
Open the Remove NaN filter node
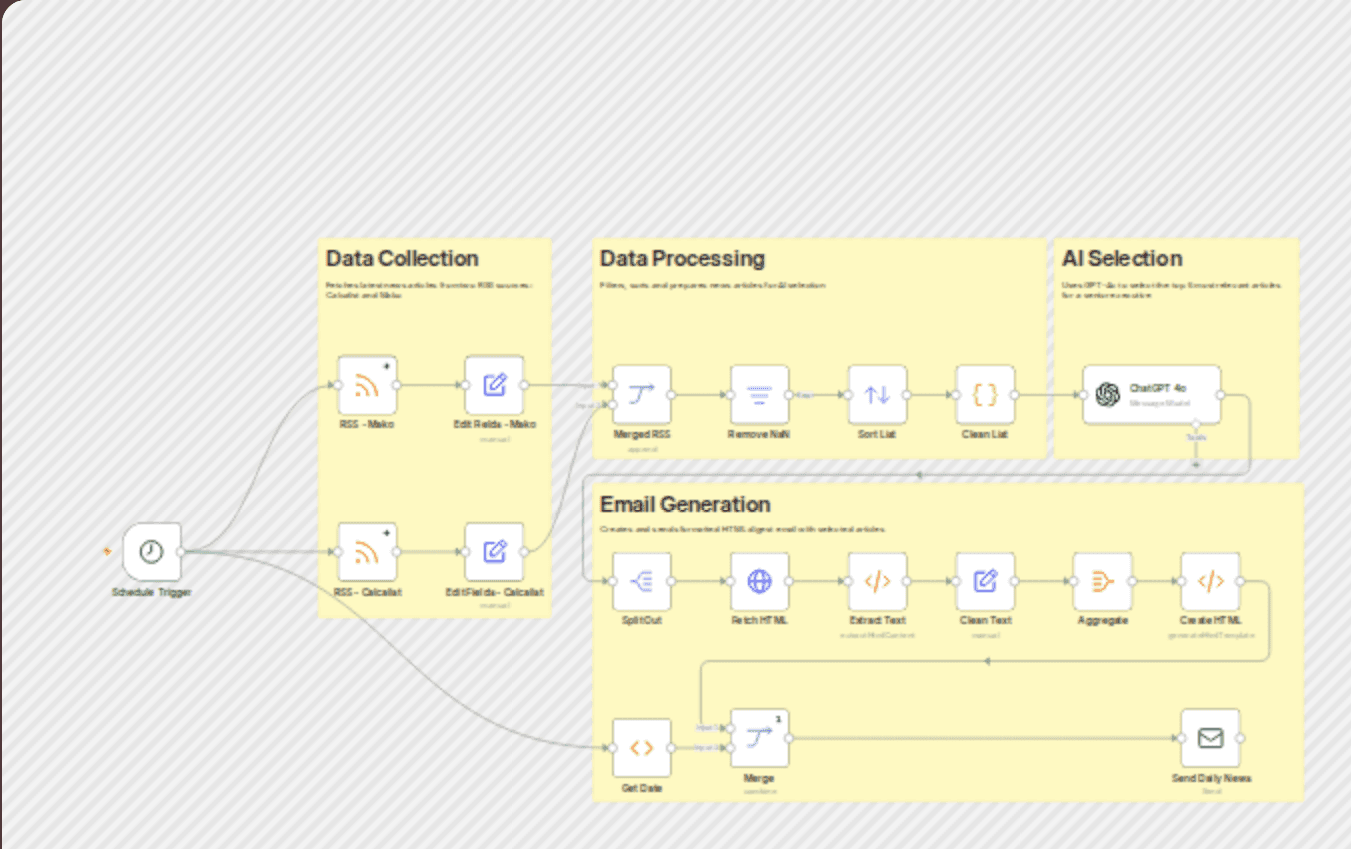(x=759, y=394)
